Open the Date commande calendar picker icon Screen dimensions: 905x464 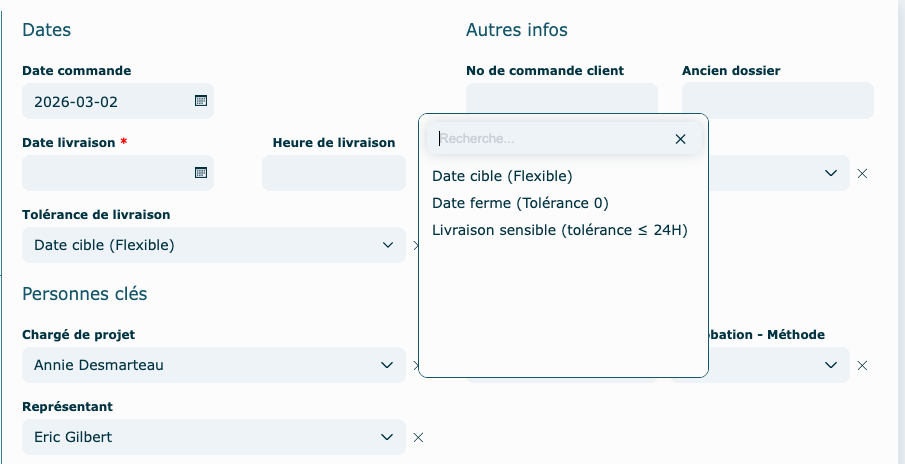200,101
